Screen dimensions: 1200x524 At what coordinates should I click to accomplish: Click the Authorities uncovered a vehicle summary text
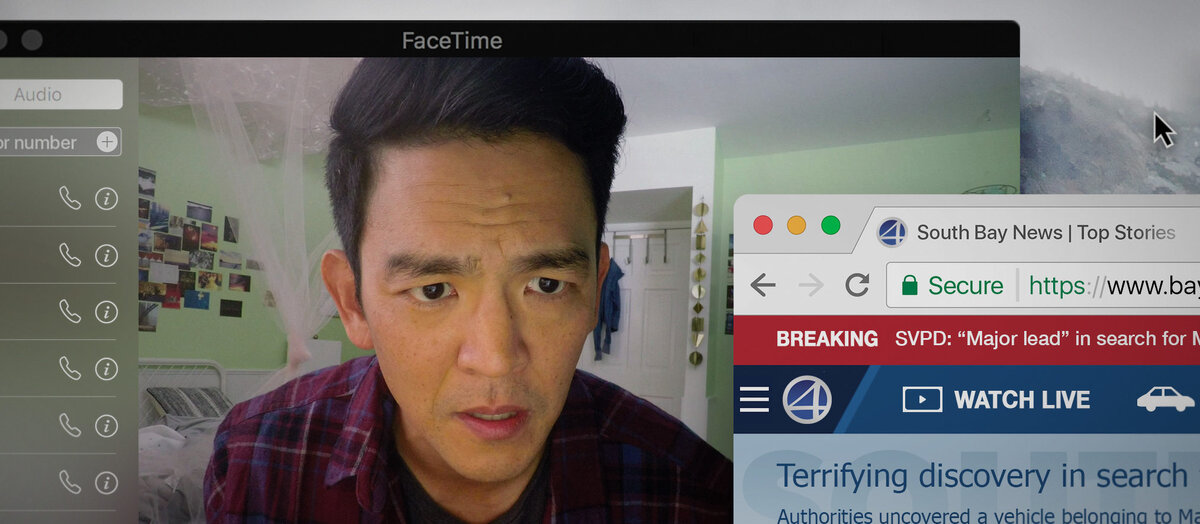point(988,516)
